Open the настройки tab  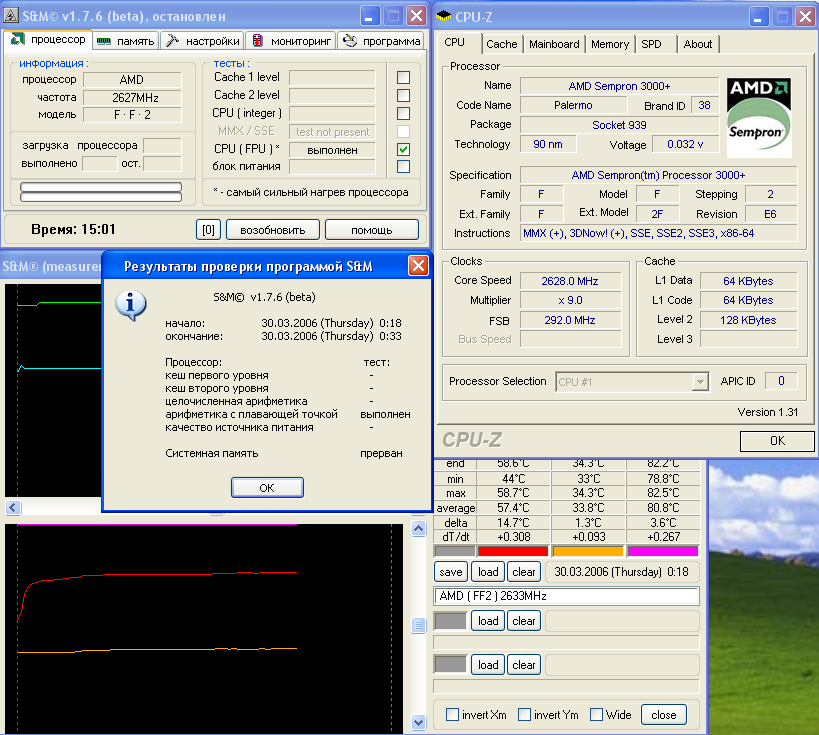[203, 41]
